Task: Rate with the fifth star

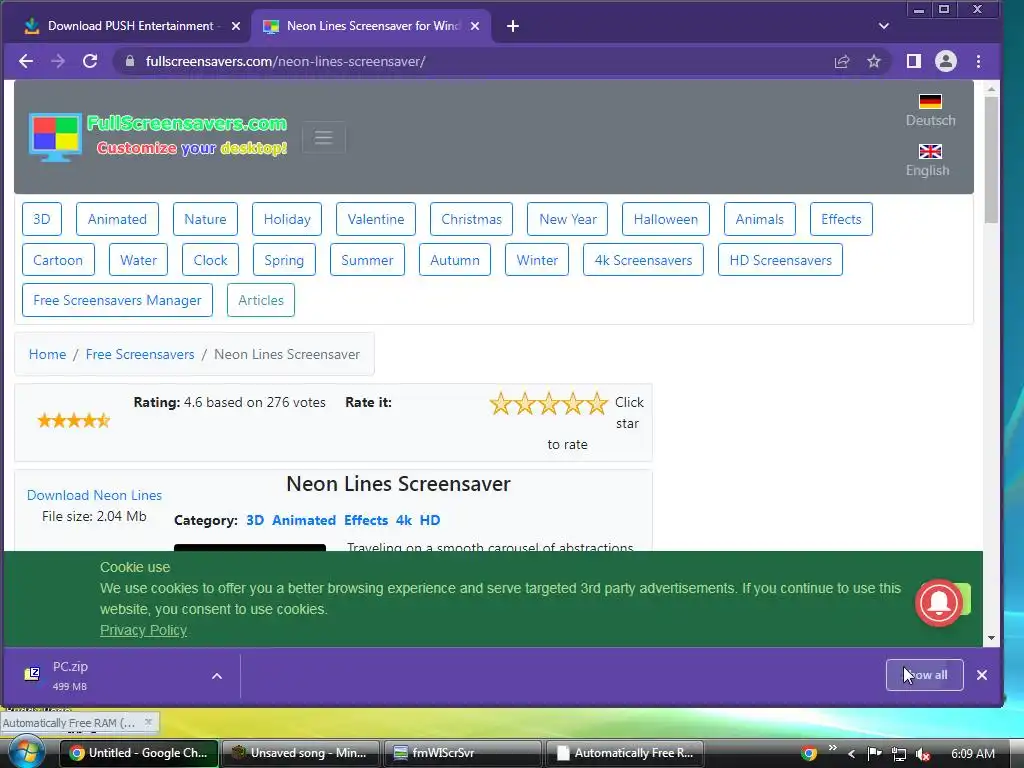Action: point(597,404)
